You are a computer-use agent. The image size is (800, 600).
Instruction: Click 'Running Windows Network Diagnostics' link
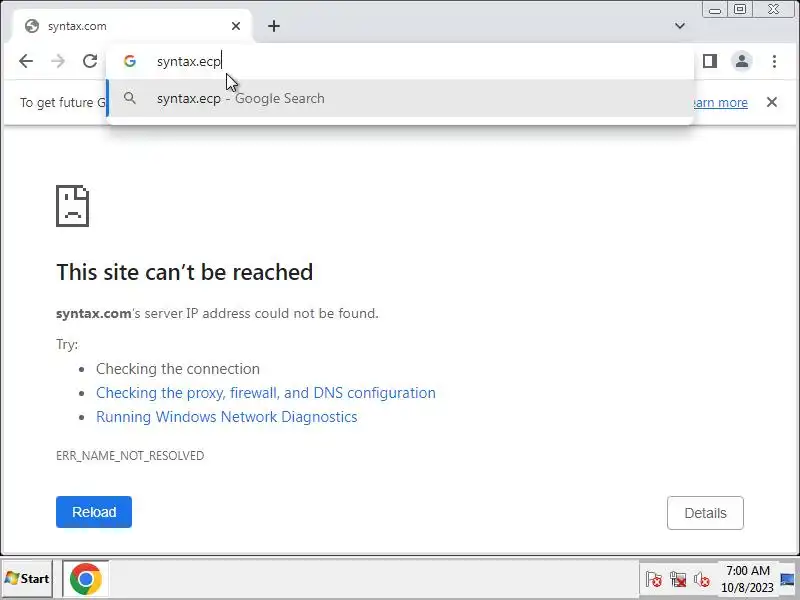pos(227,417)
